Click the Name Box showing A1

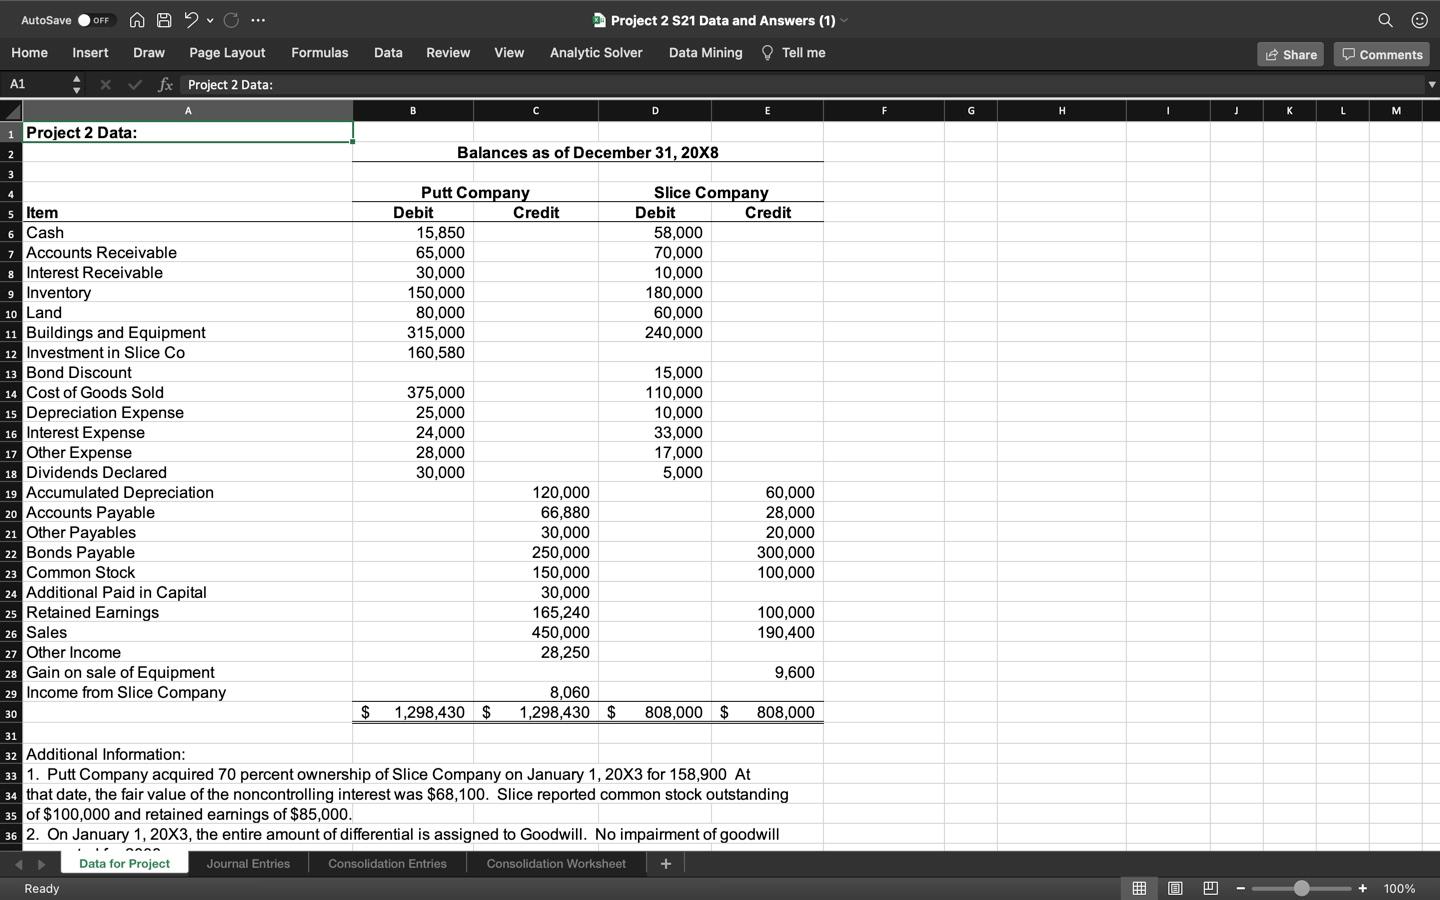(34, 85)
